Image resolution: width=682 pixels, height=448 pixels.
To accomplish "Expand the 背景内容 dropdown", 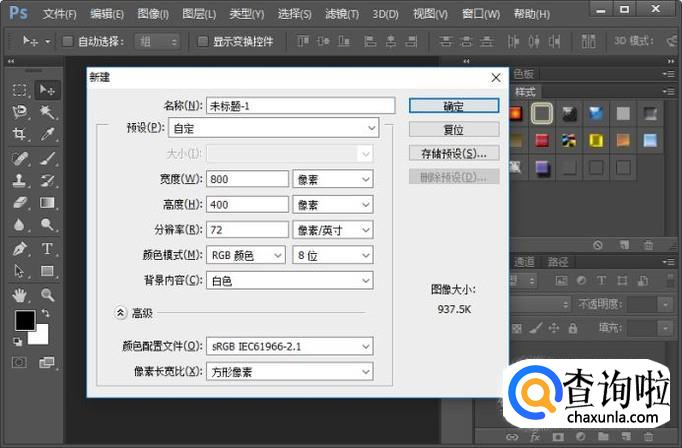I will (290, 281).
